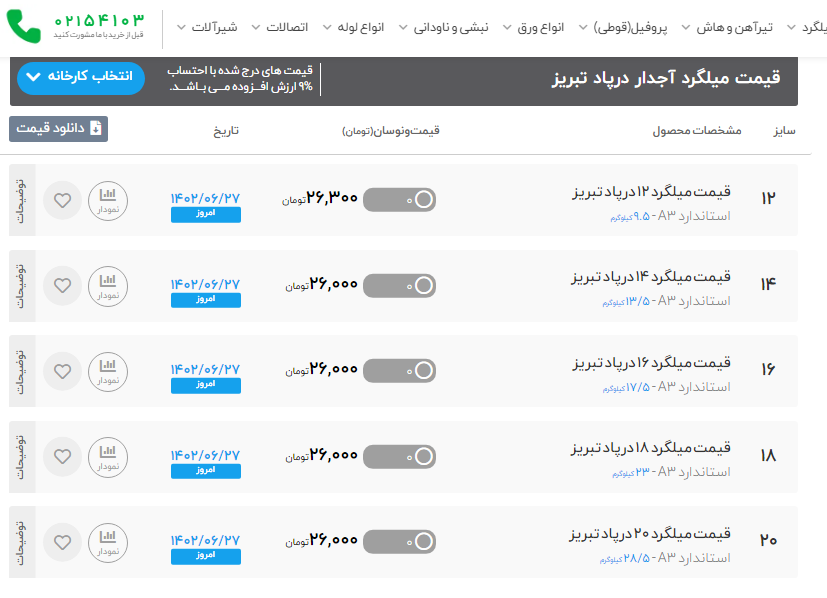Enable the switch for size 20 rebar price

pyautogui.click(x=400, y=542)
